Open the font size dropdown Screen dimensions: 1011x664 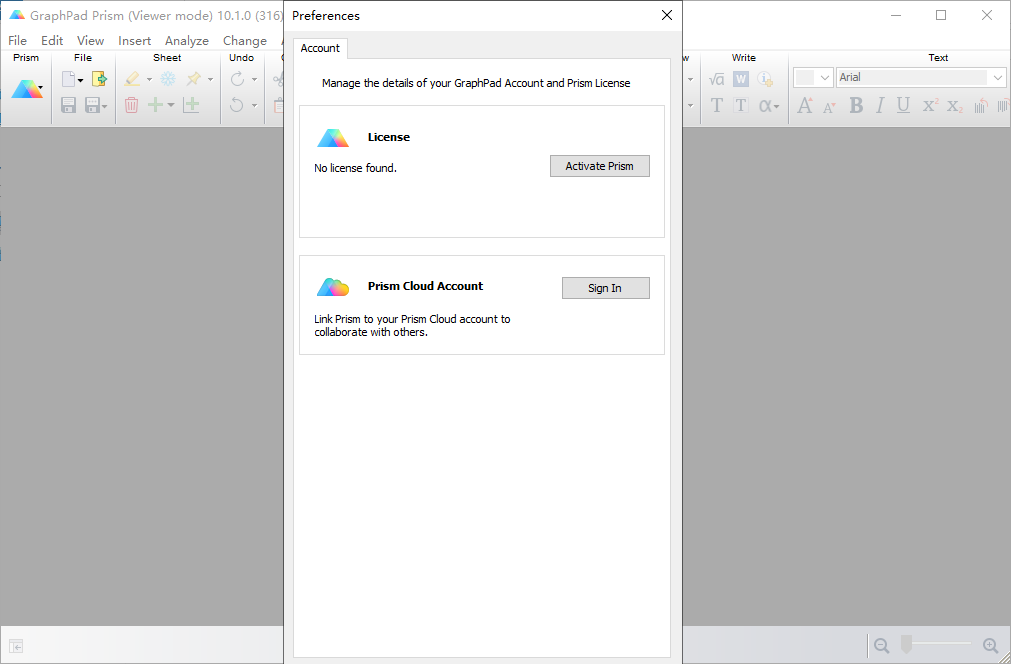click(824, 78)
